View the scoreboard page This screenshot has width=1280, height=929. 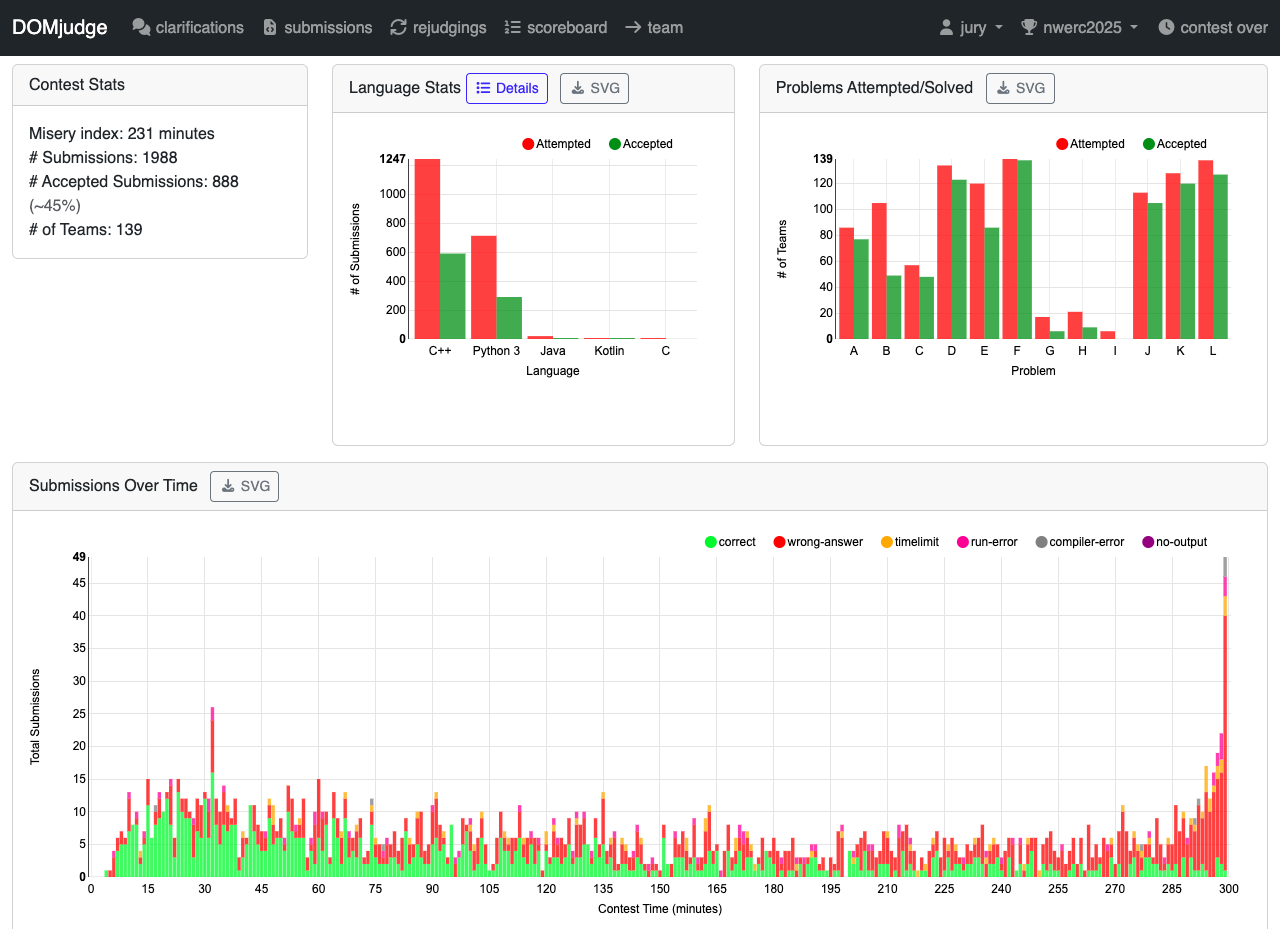click(556, 28)
